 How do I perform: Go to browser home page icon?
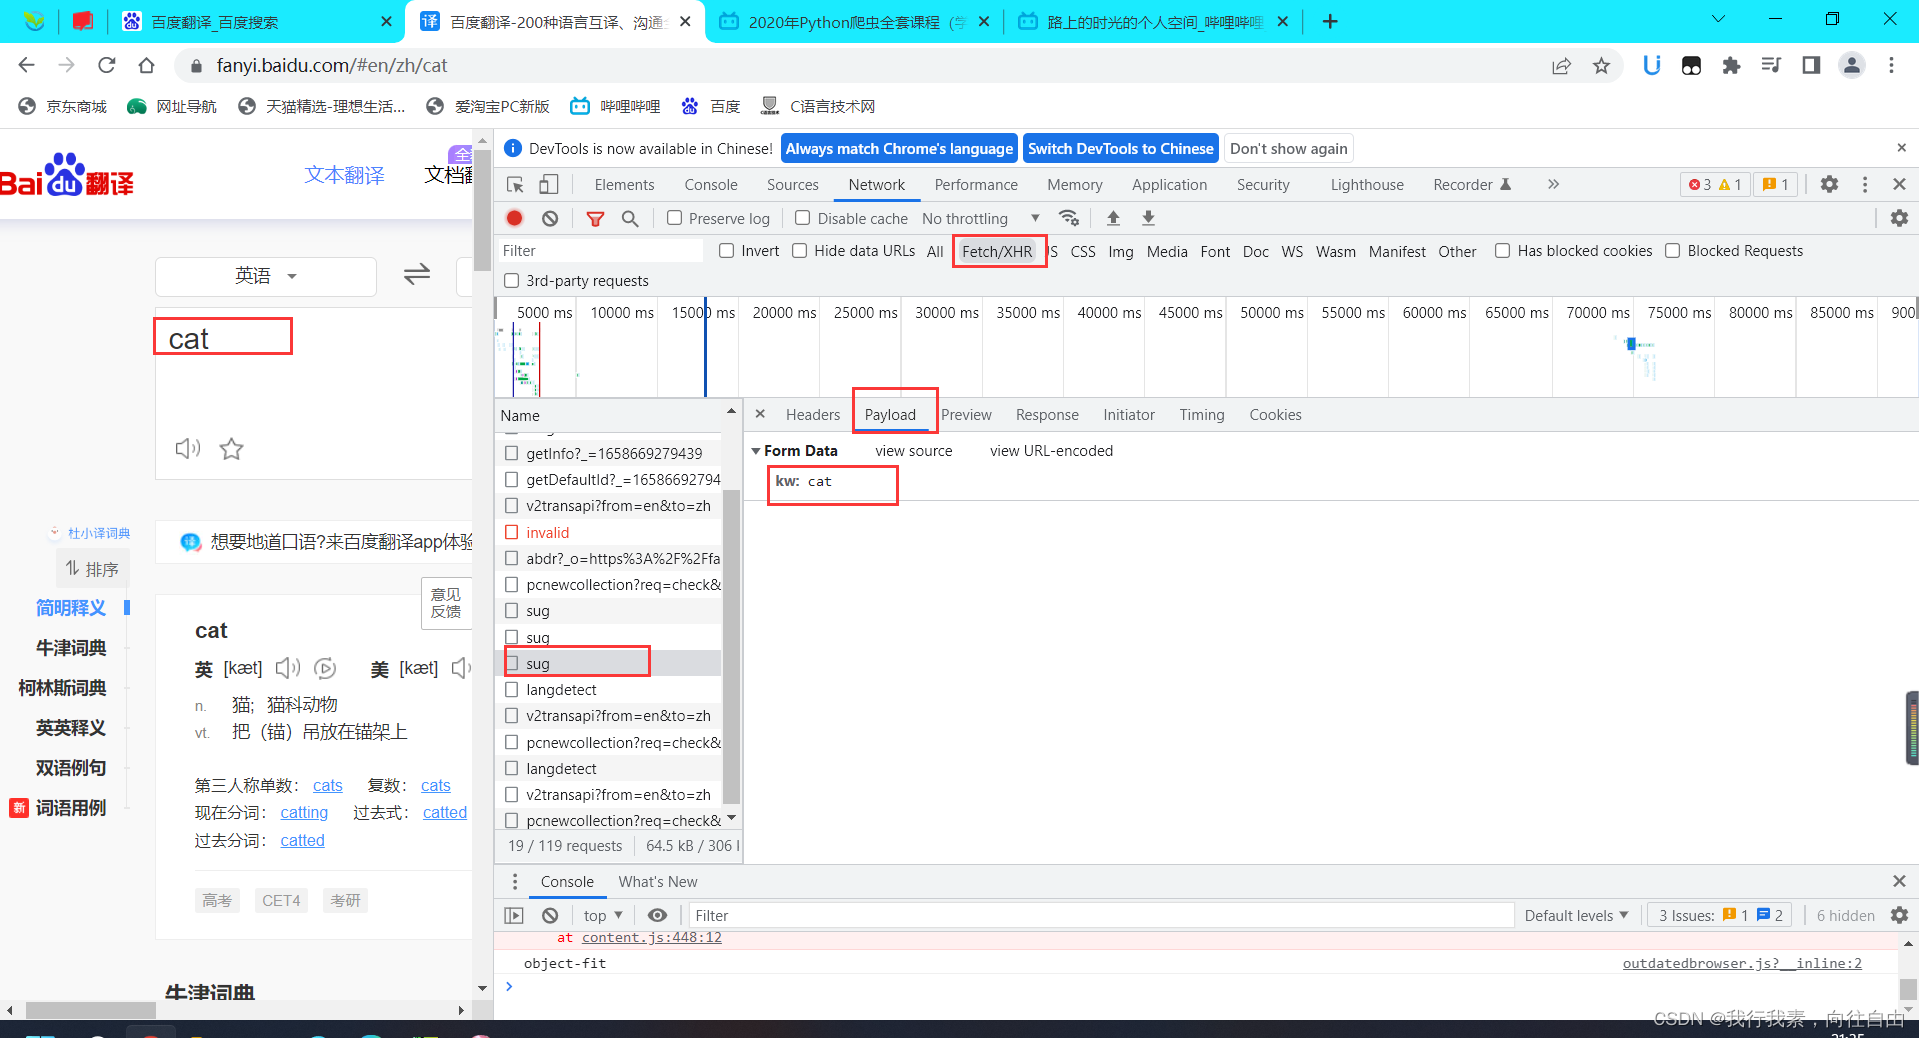(147, 65)
